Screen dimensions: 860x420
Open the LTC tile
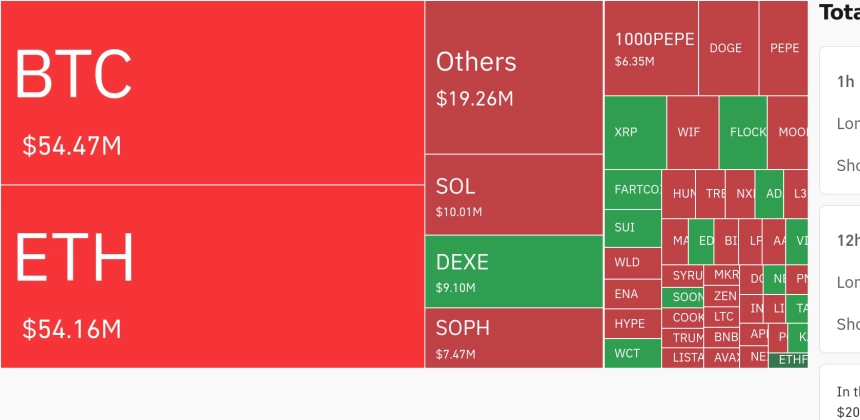[722, 316]
